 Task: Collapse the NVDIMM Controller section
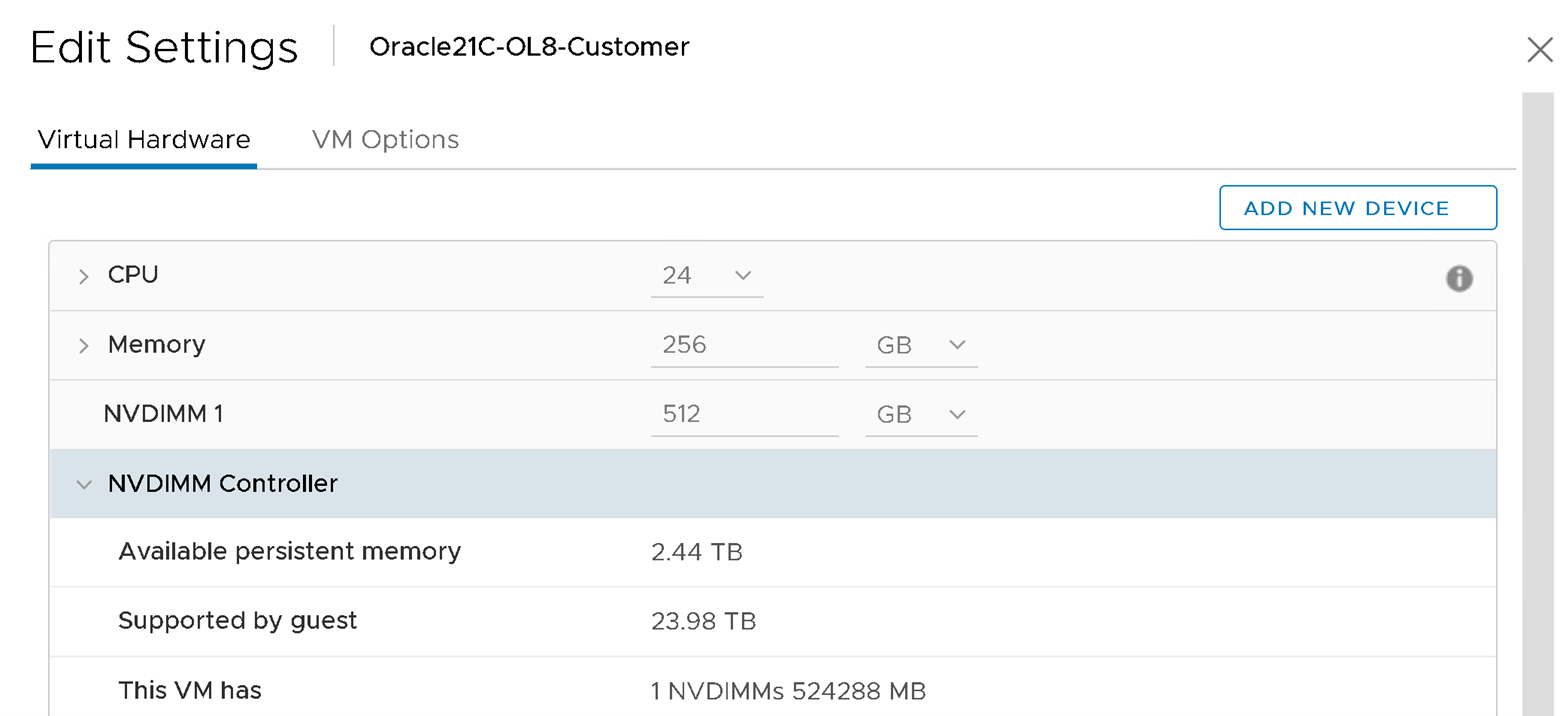83,485
